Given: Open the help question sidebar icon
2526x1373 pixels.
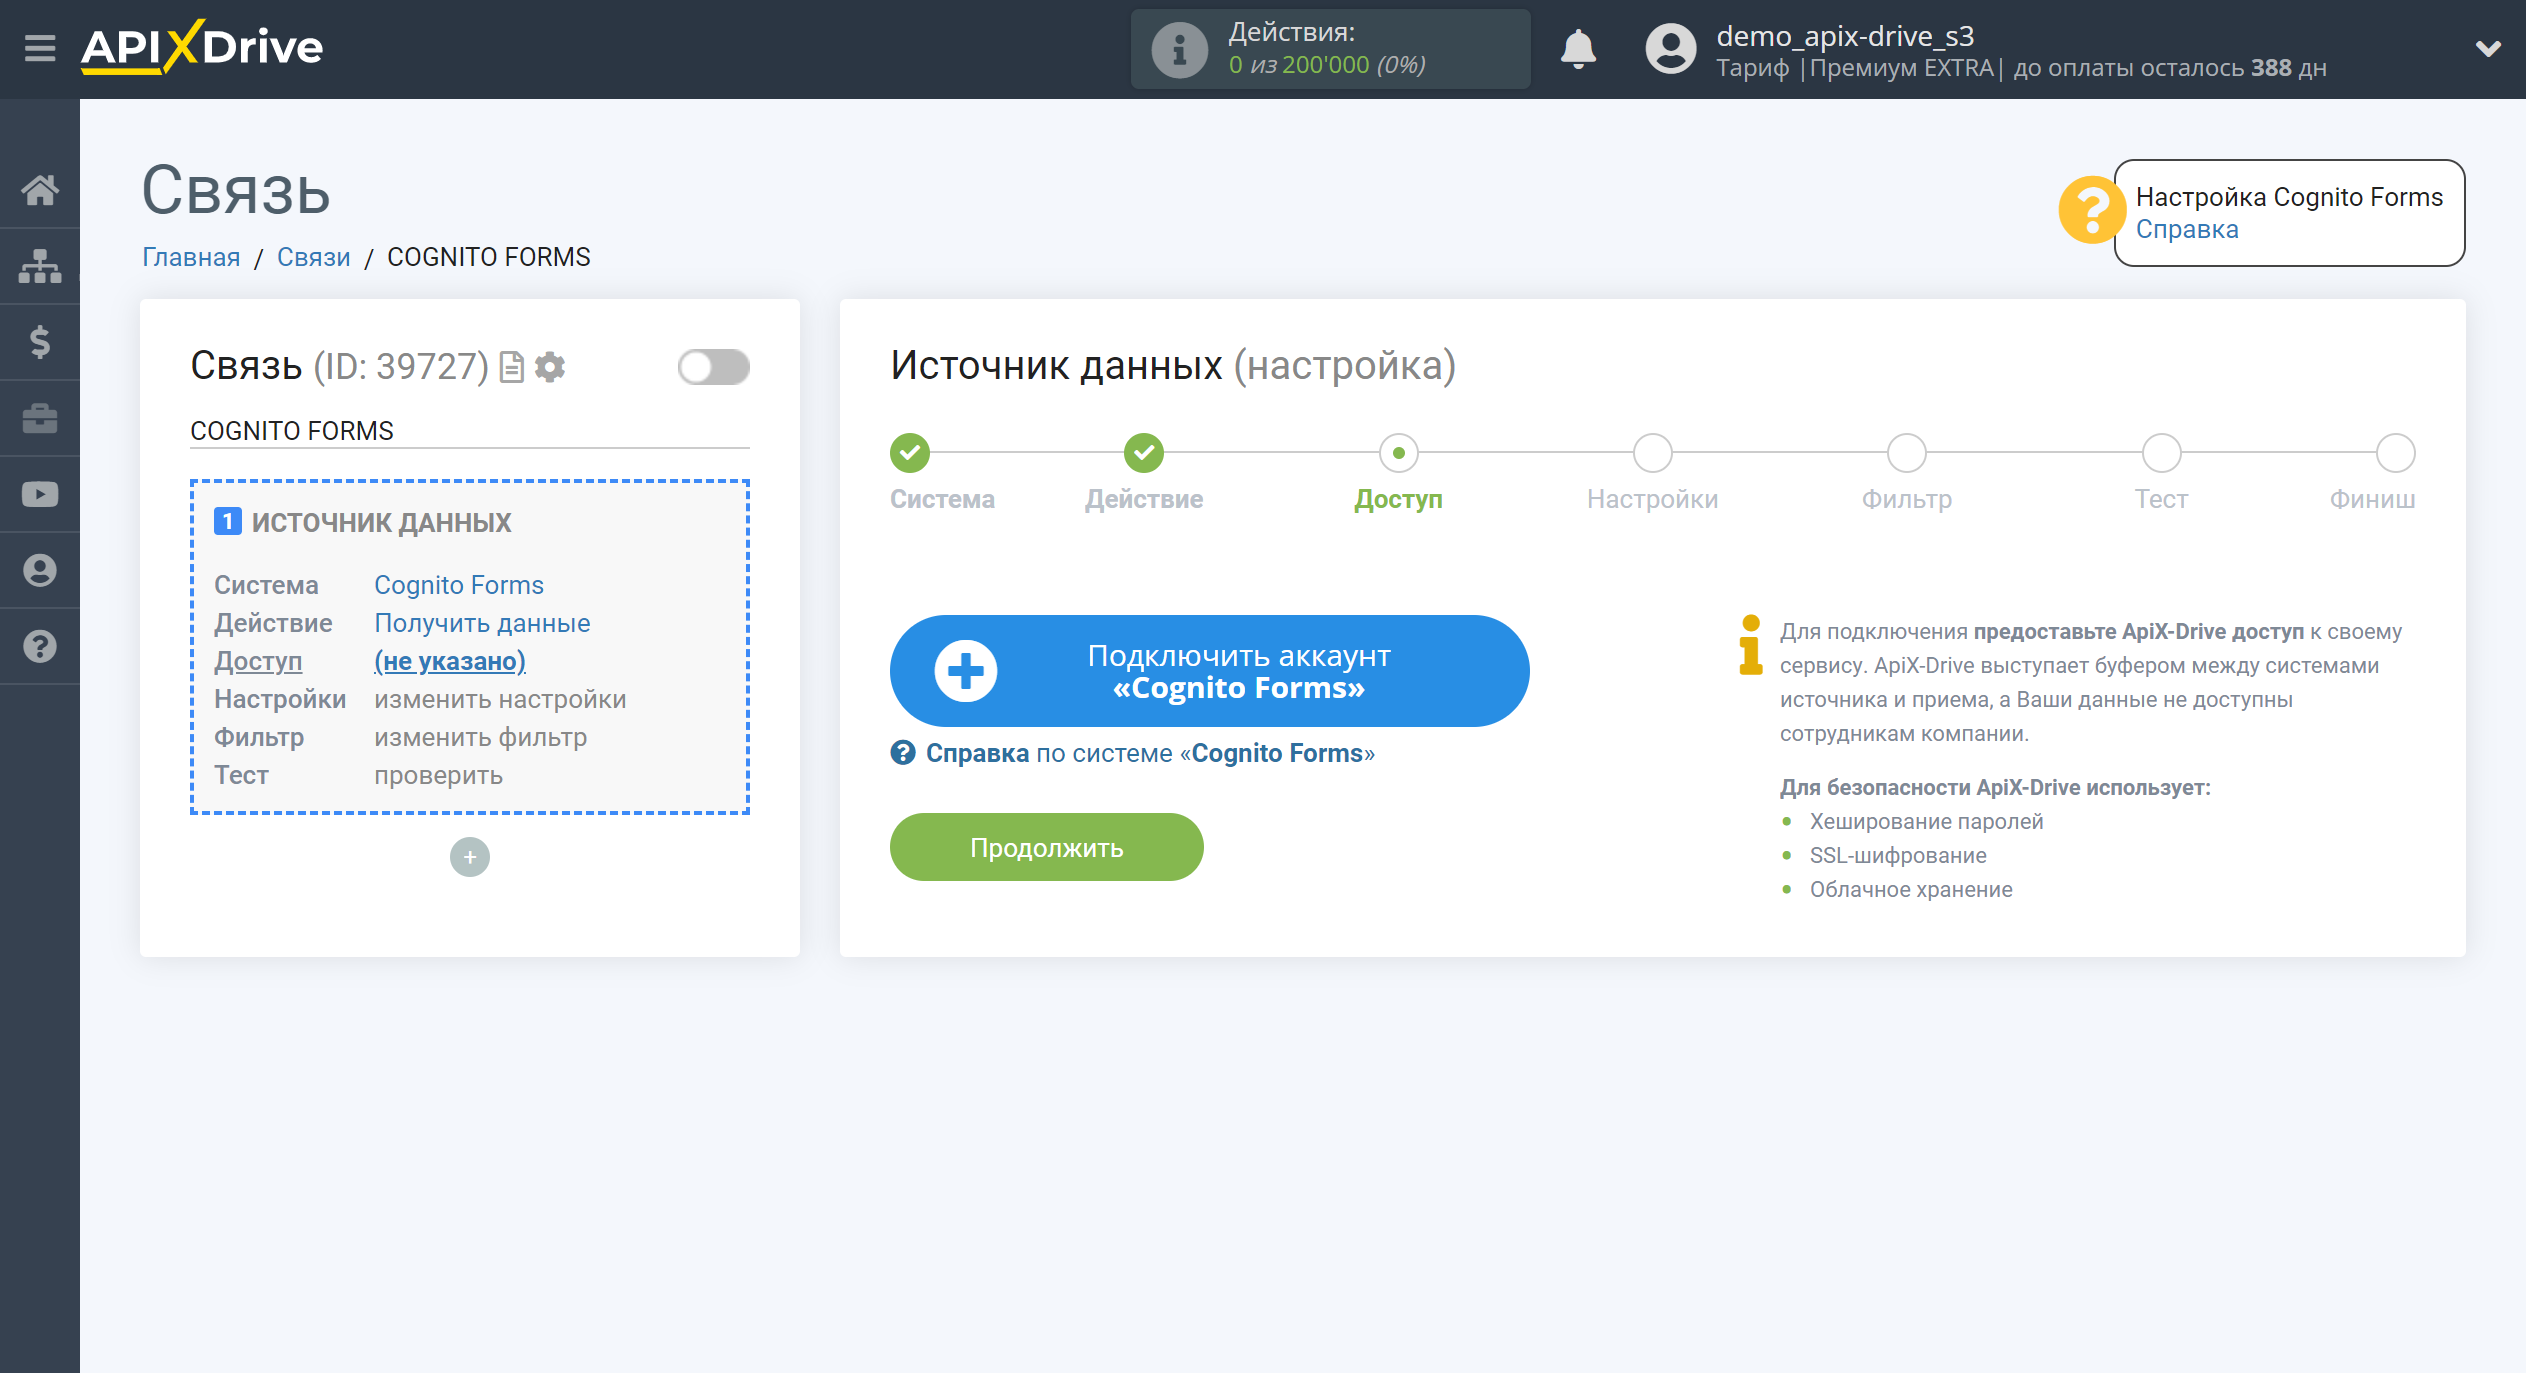Looking at the screenshot, I should [x=40, y=646].
